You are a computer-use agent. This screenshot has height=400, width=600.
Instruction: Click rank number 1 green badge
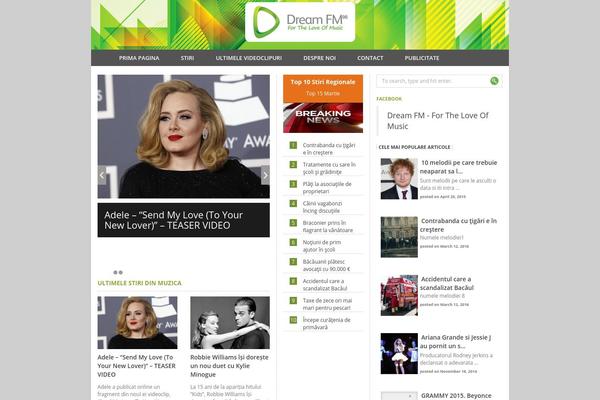pos(293,145)
